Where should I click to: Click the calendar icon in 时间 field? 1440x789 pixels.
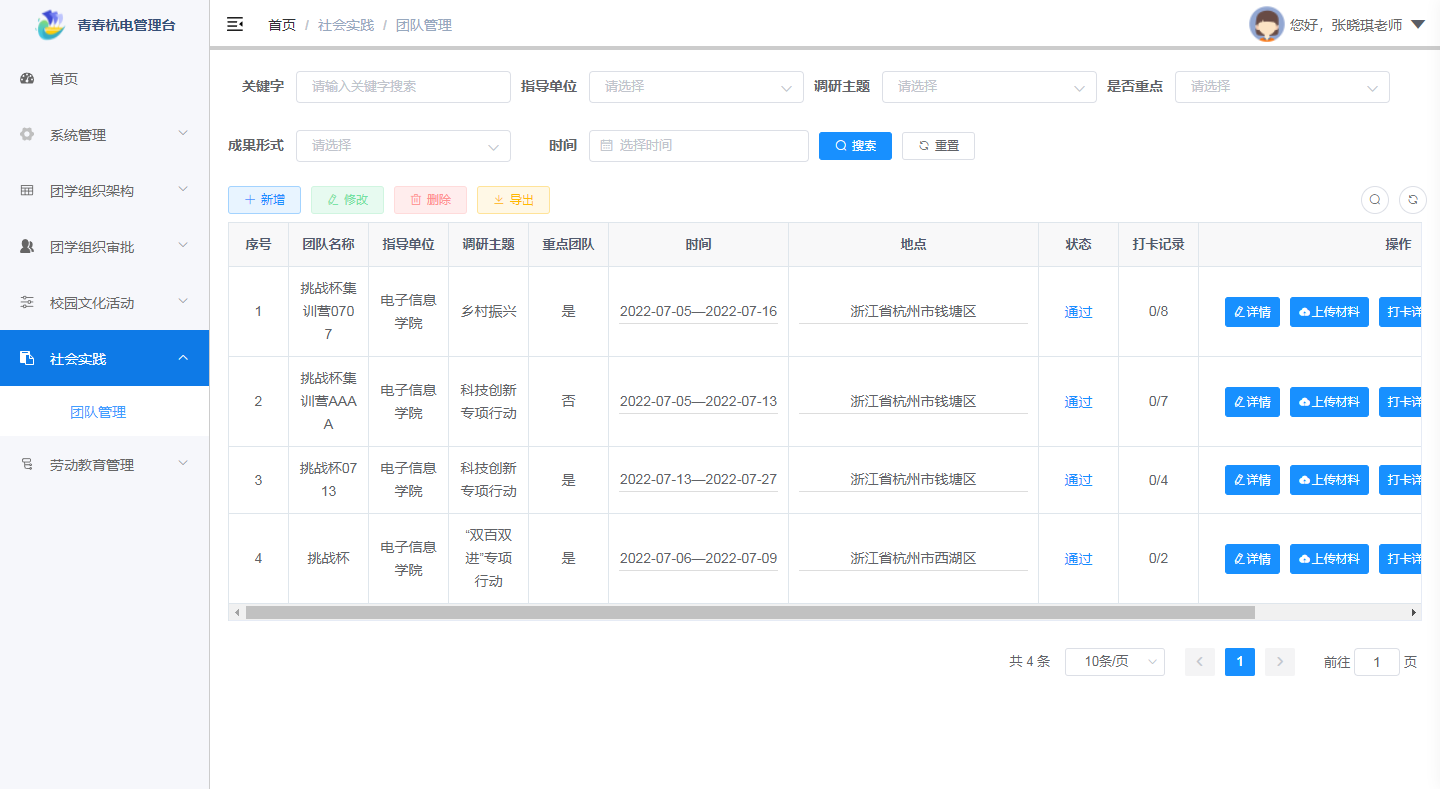(x=606, y=146)
